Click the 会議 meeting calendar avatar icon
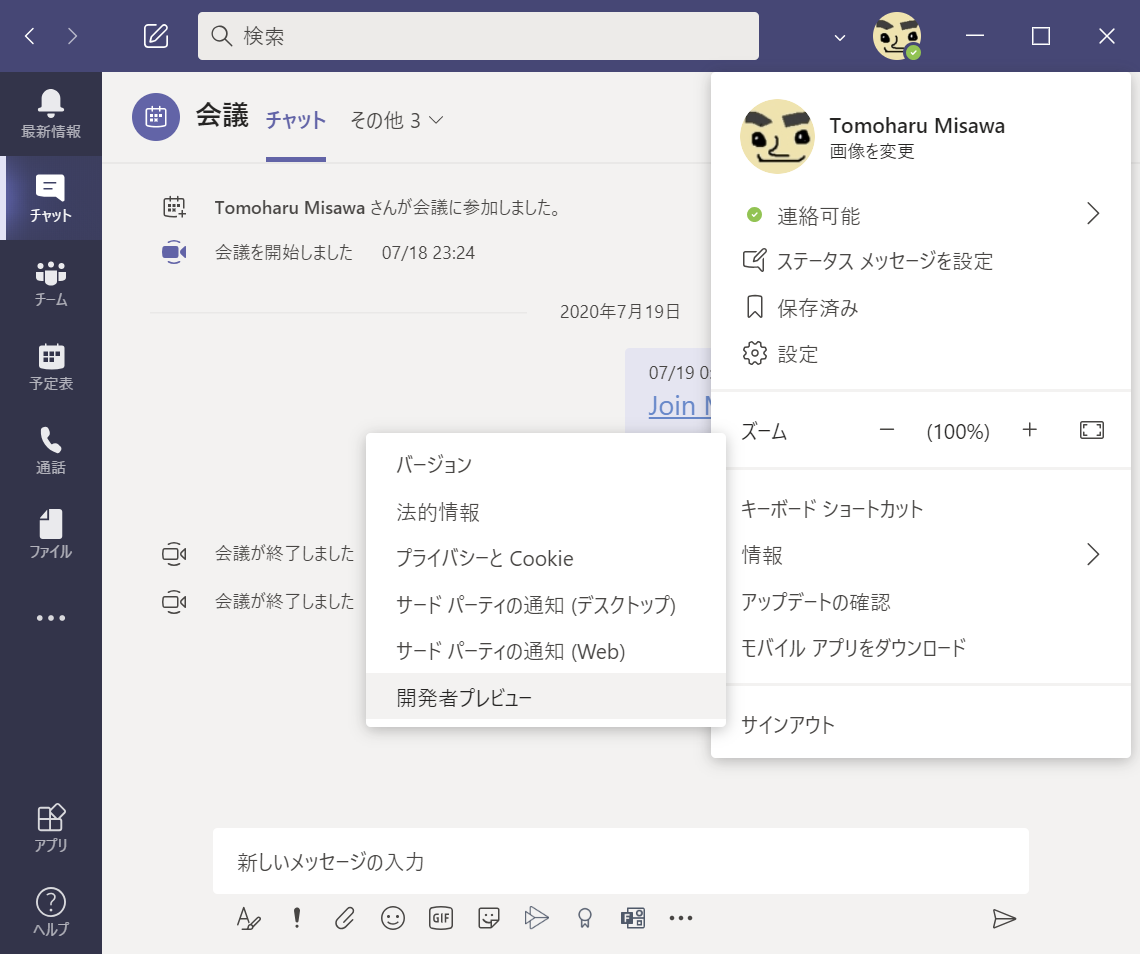This screenshot has width=1140, height=954. (156, 117)
